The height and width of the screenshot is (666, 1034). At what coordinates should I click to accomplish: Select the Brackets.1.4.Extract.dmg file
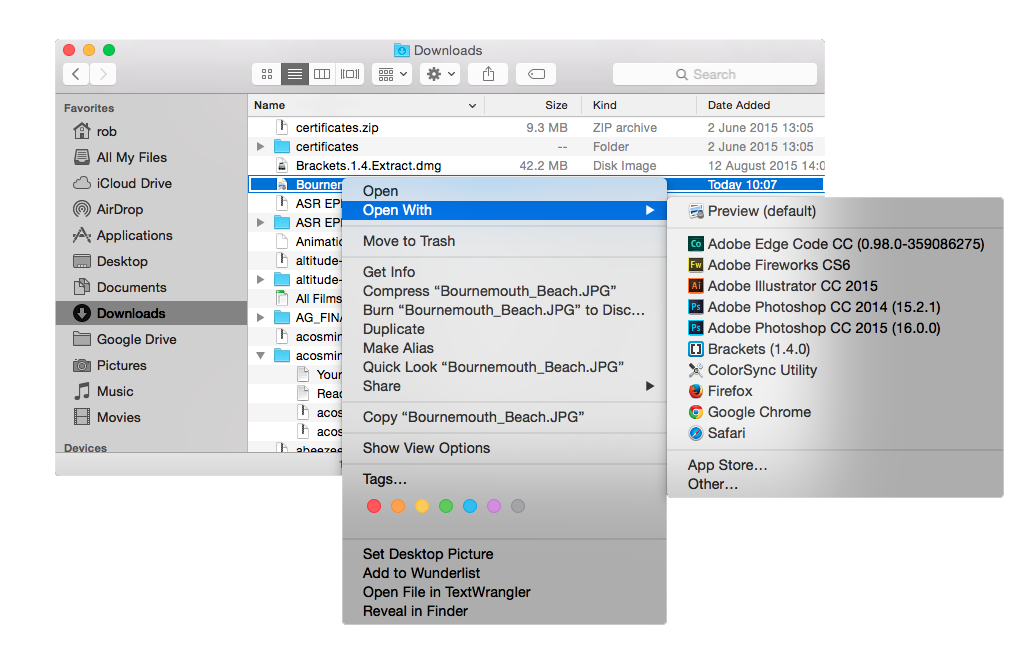click(536, 166)
